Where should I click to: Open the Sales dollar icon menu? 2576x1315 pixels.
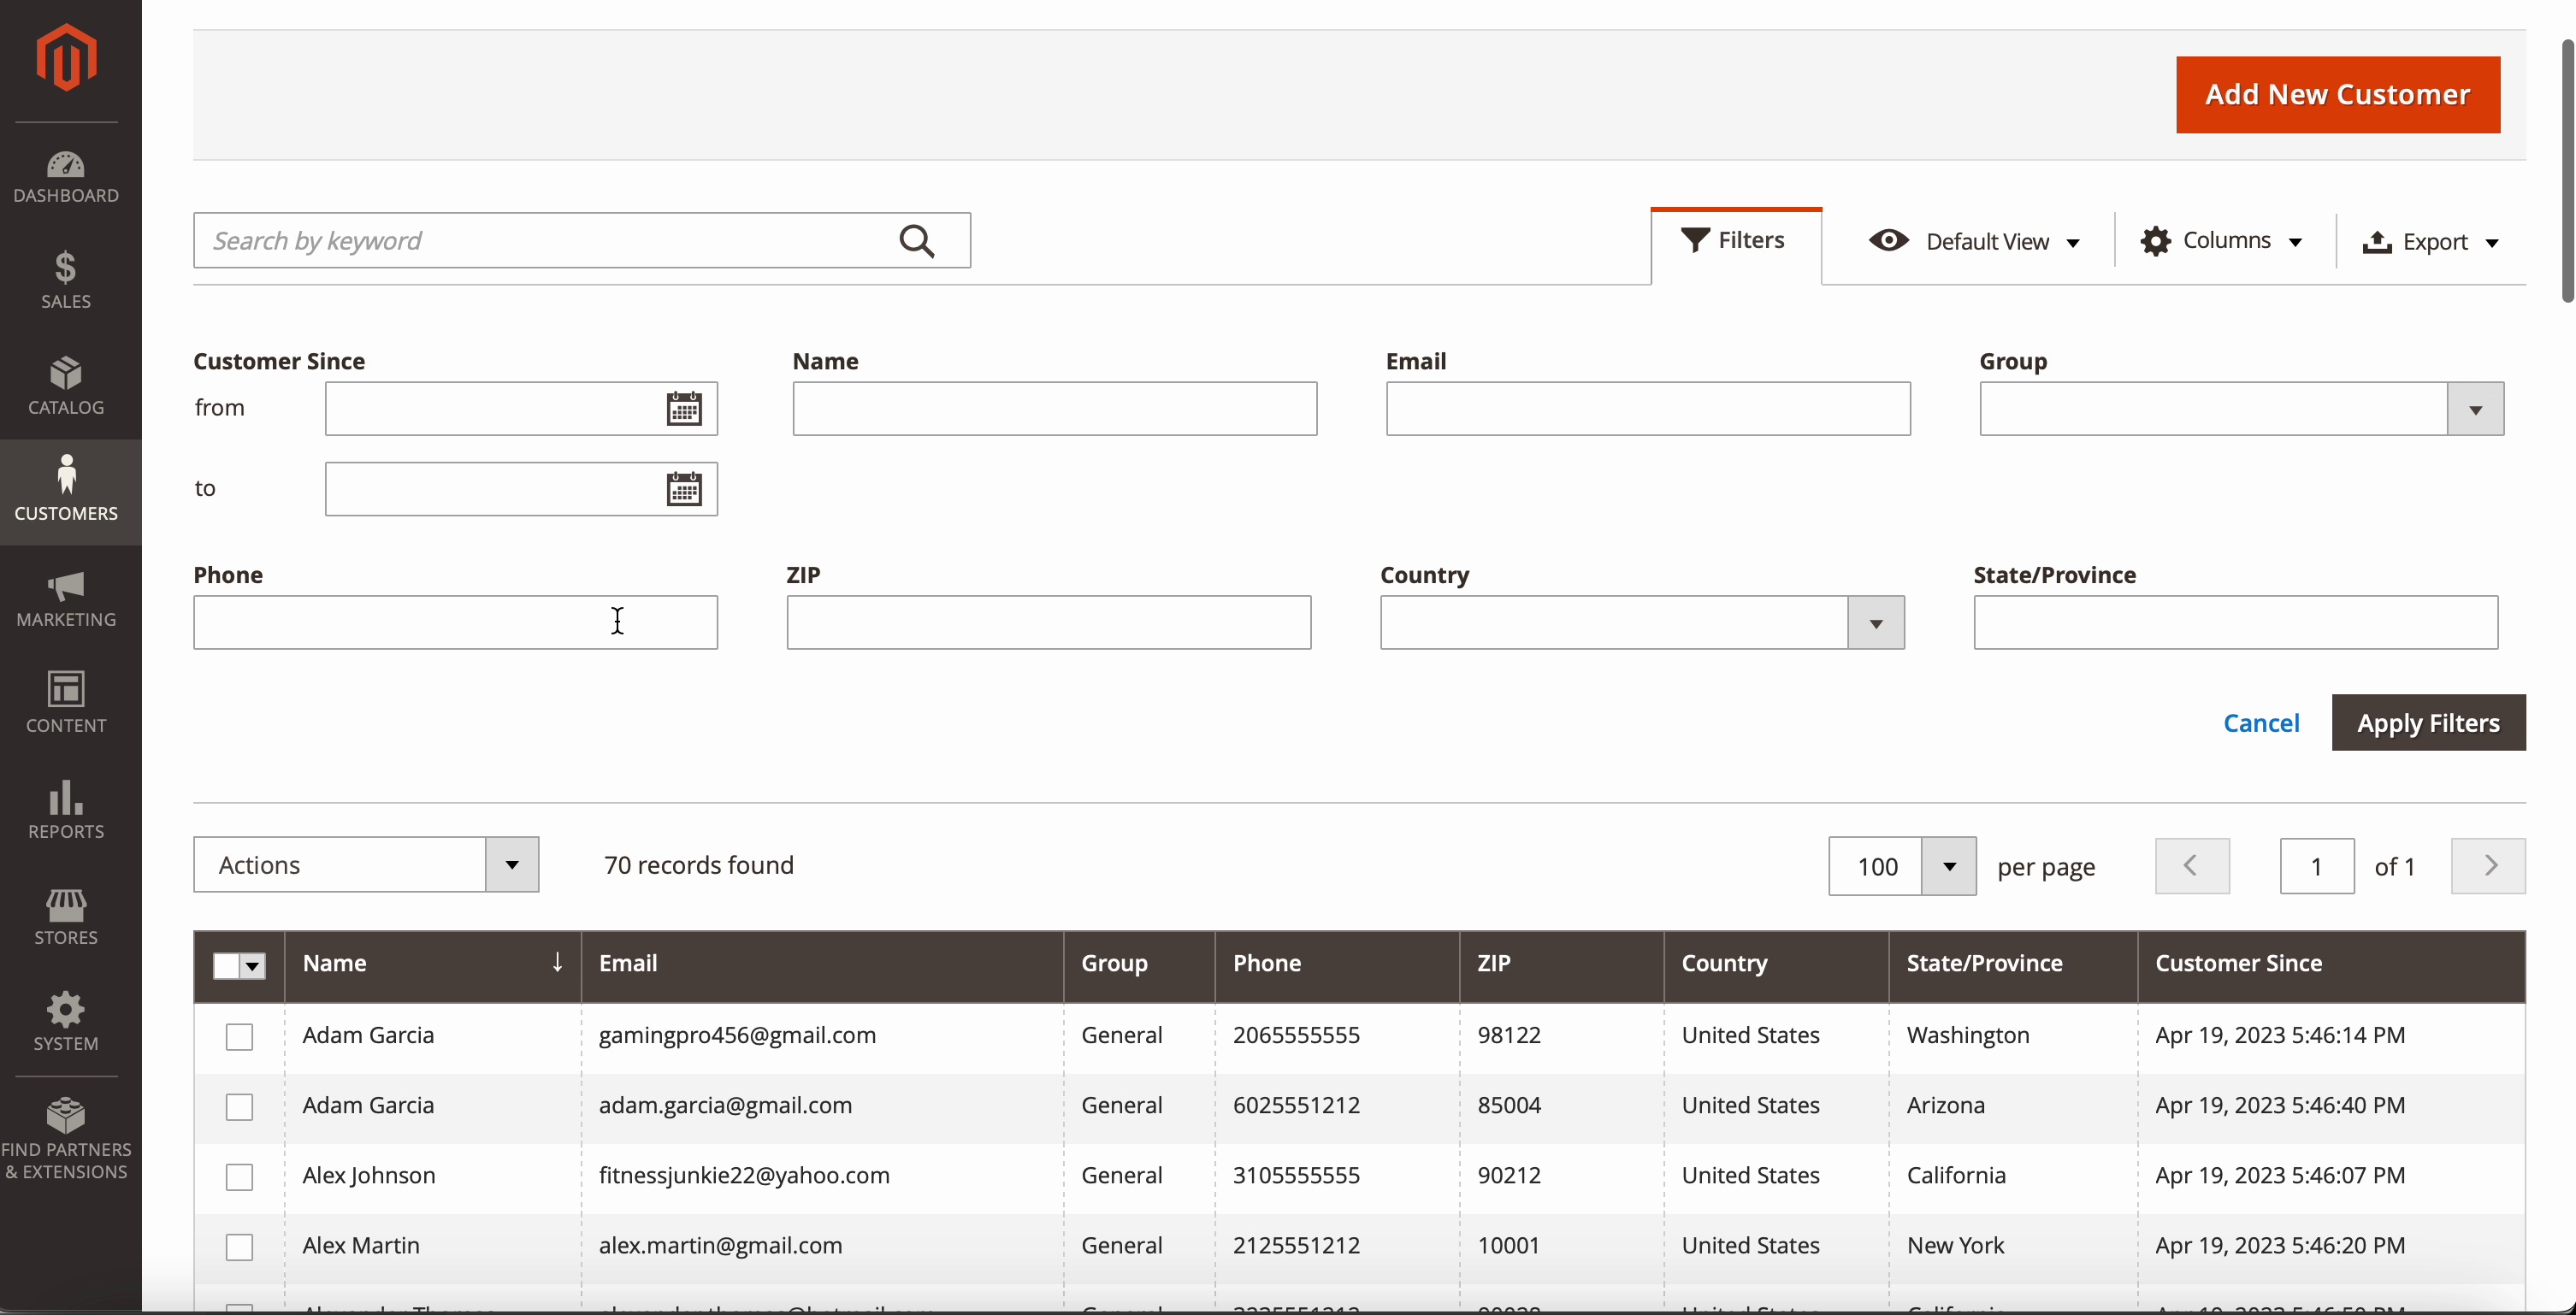coord(66,279)
